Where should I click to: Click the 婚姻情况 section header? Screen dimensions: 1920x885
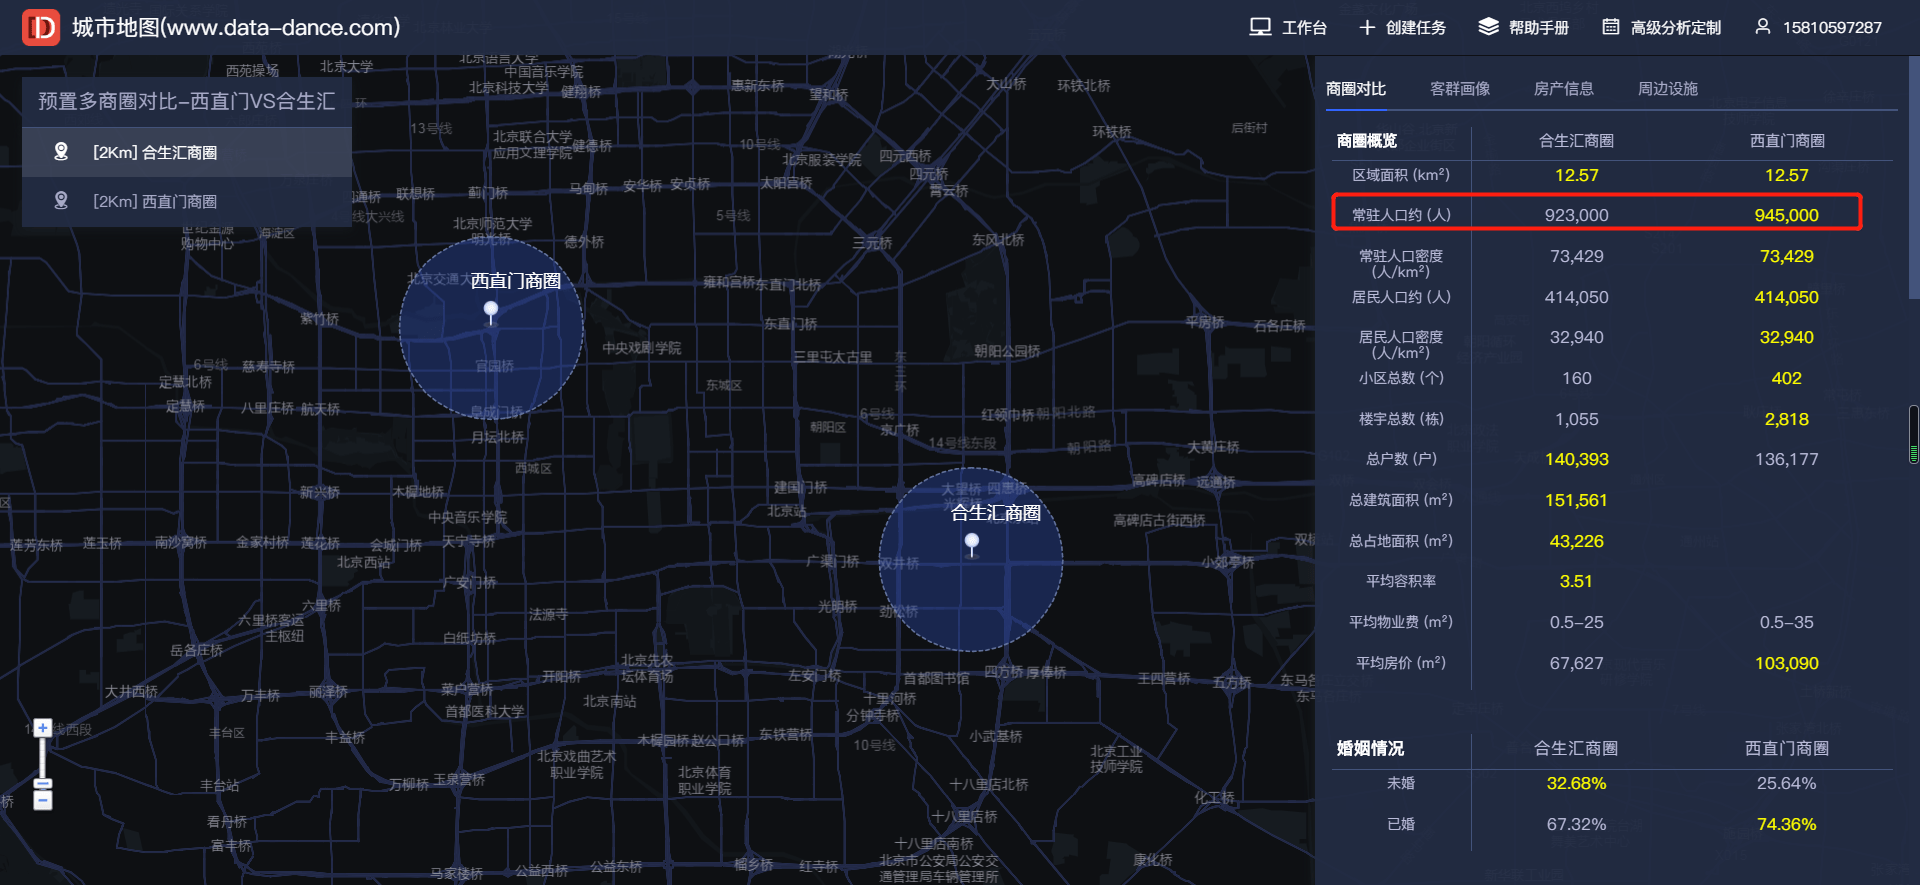coord(1370,748)
